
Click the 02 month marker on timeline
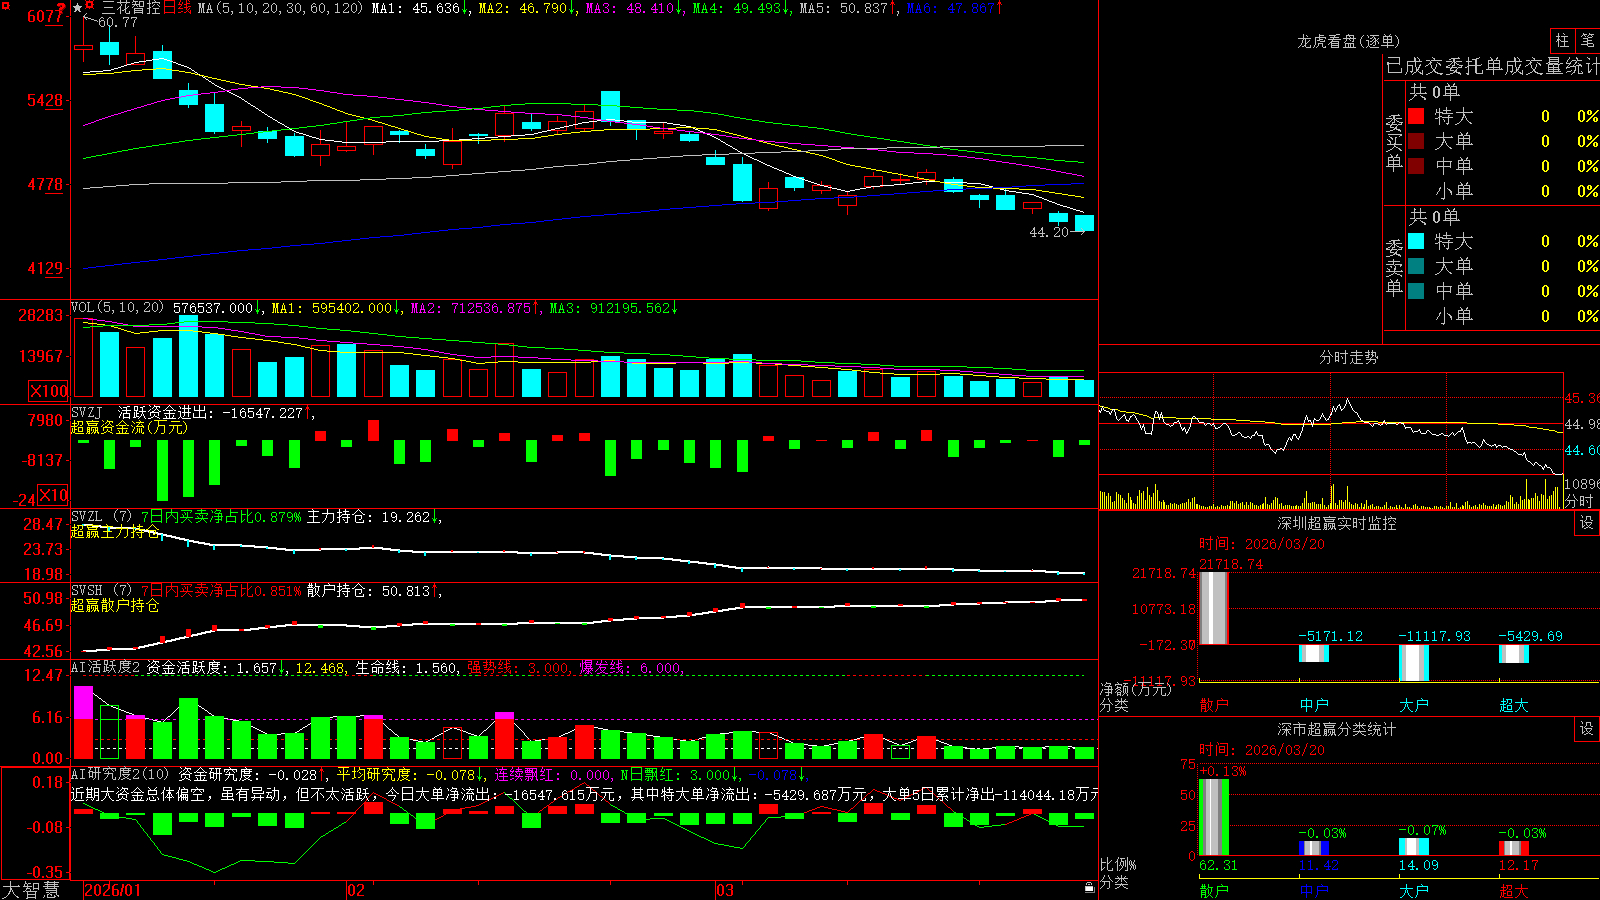[356, 890]
